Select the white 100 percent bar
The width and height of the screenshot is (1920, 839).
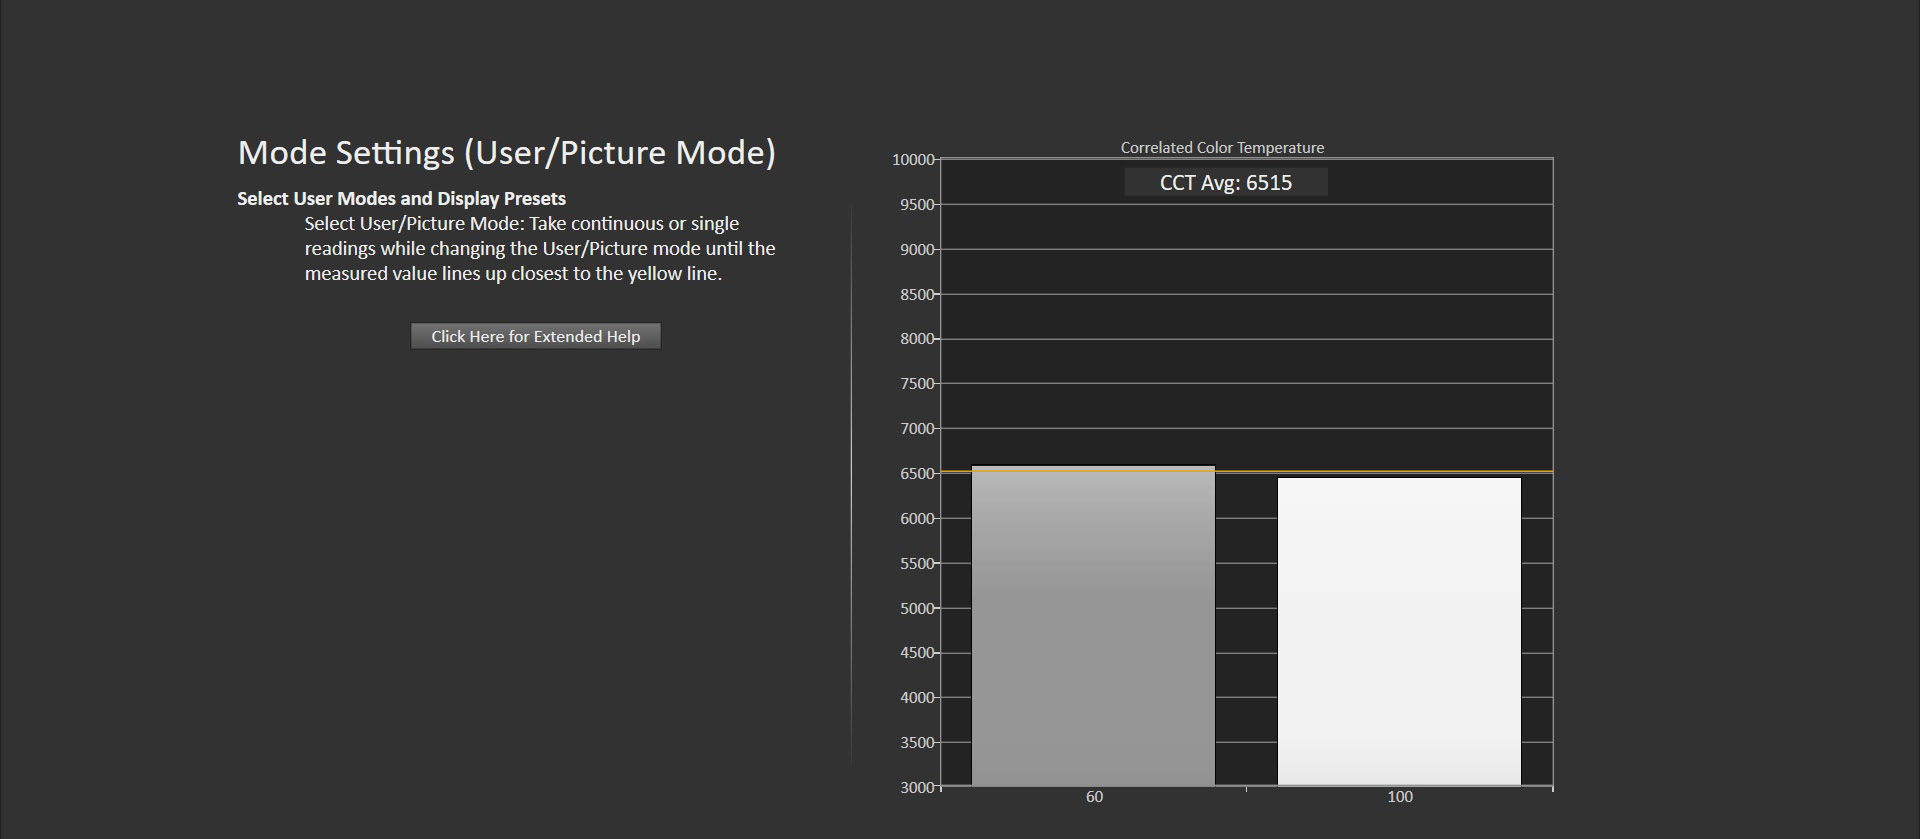pyautogui.click(x=1398, y=632)
